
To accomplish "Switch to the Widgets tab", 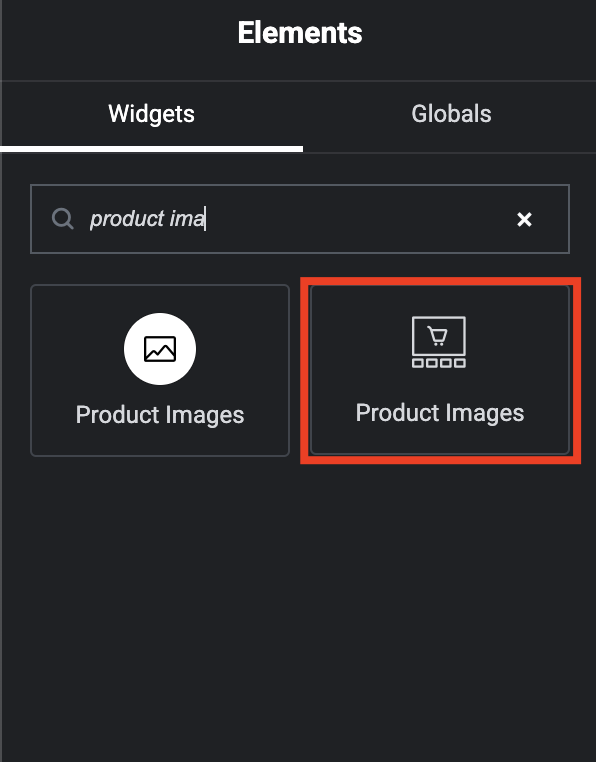I will 151,114.
